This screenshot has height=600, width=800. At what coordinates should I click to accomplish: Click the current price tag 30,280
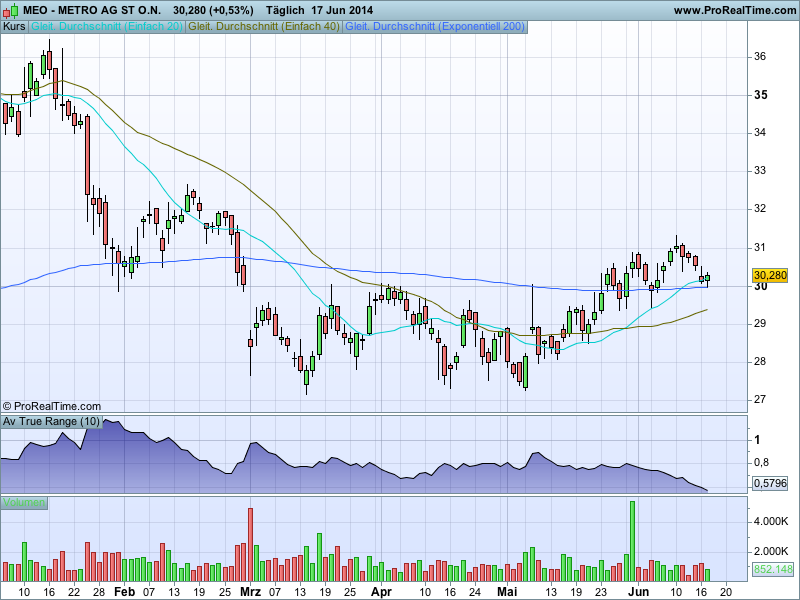(770, 276)
